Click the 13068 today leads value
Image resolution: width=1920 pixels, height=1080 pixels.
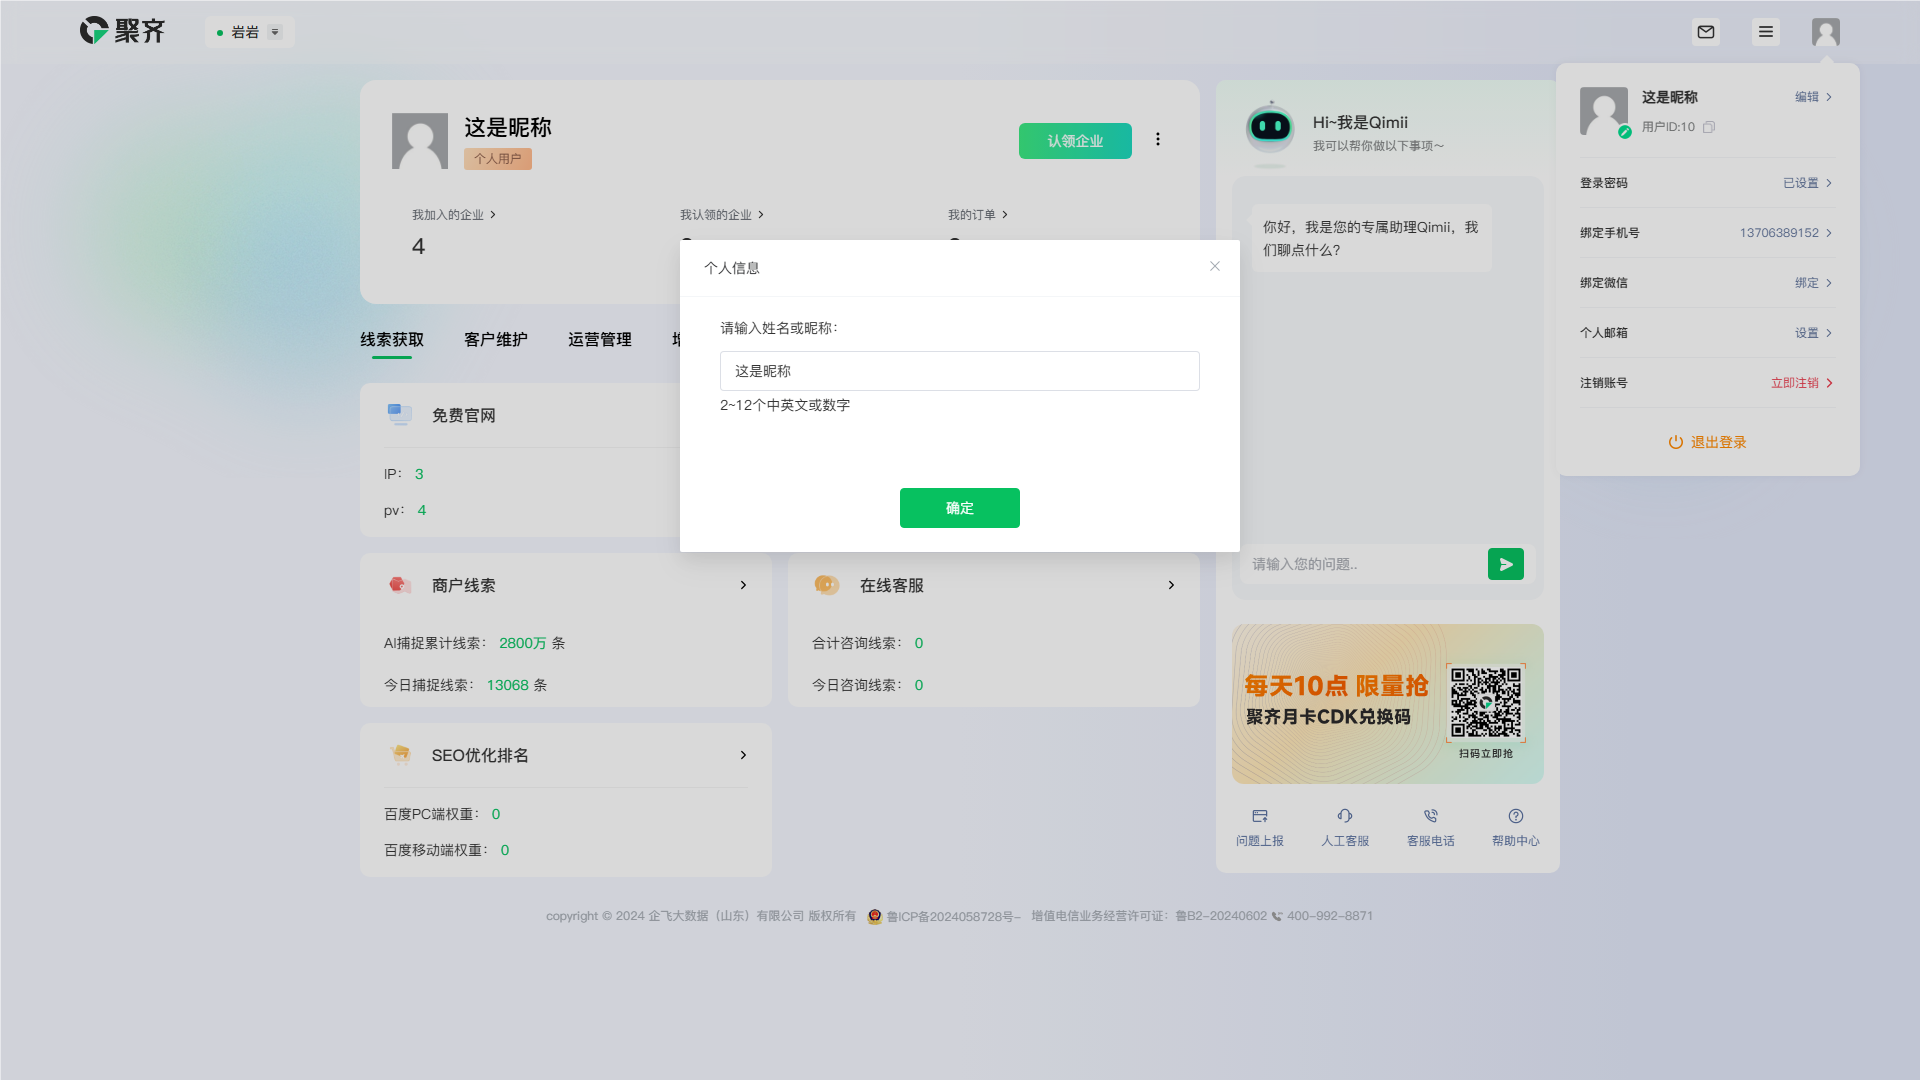point(508,685)
